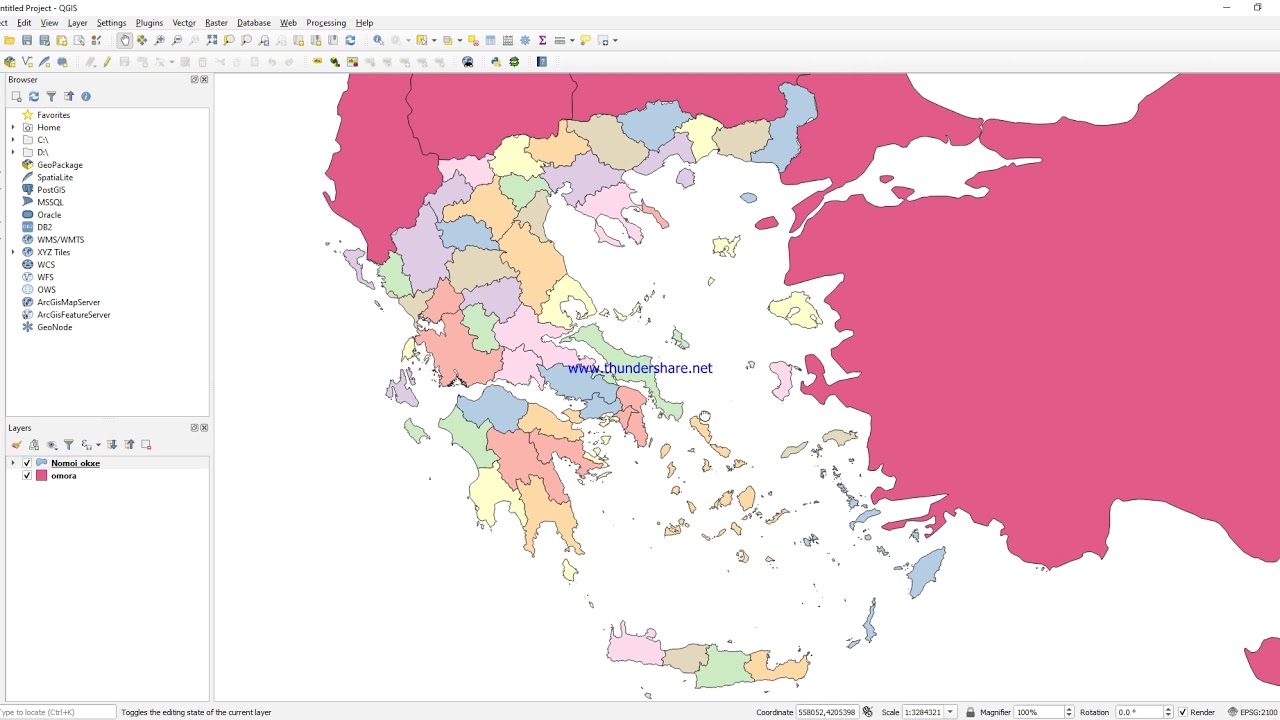Click the Statistical Summary sigma icon

[x=542, y=40]
